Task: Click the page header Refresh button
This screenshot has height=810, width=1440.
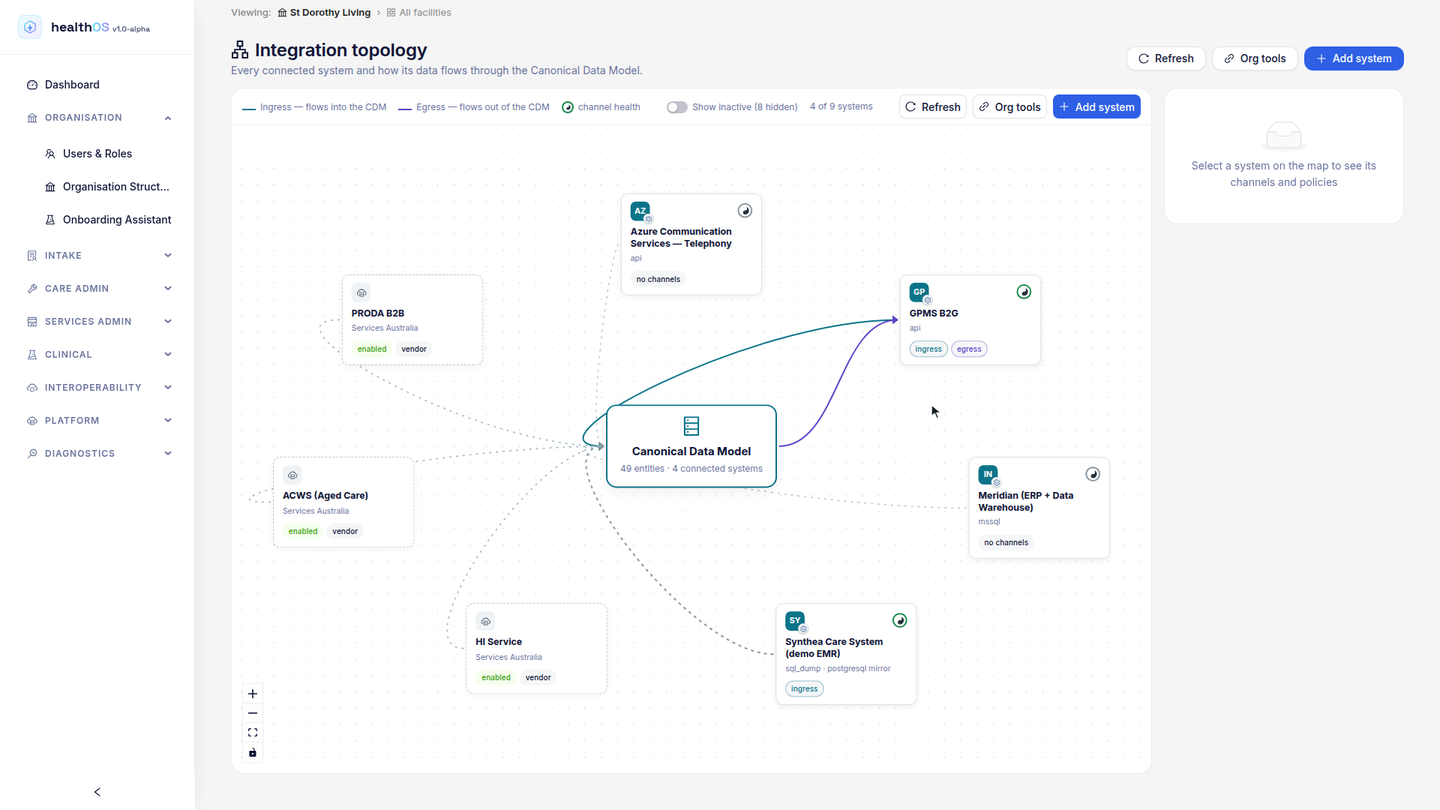Action: pyautogui.click(x=1166, y=59)
